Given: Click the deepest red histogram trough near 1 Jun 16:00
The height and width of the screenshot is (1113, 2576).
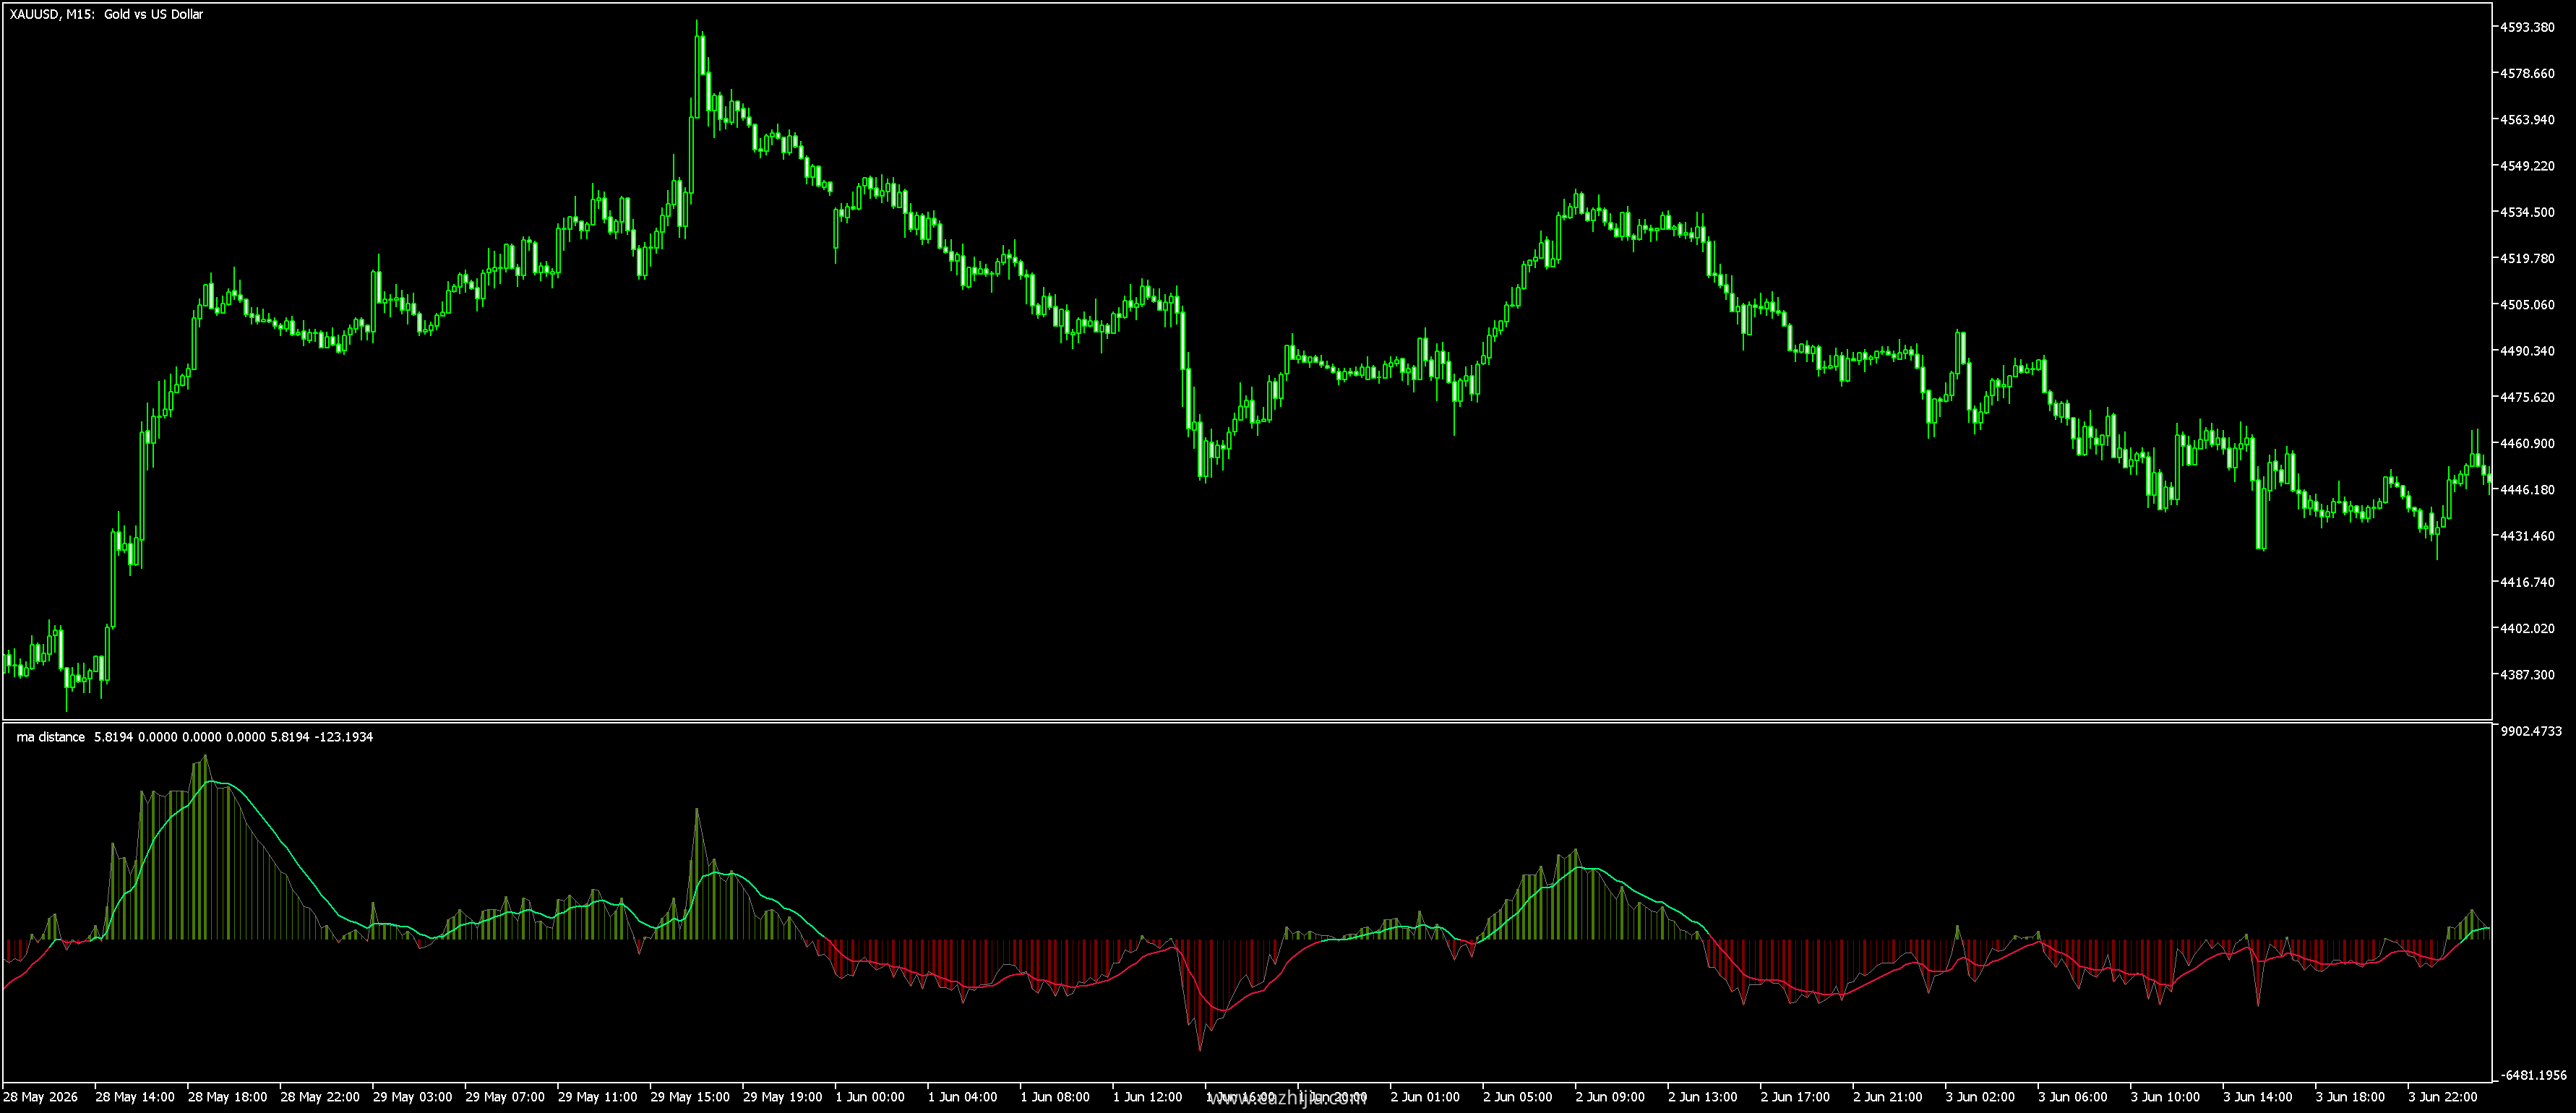Looking at the screenshot, I should 1199,995.
